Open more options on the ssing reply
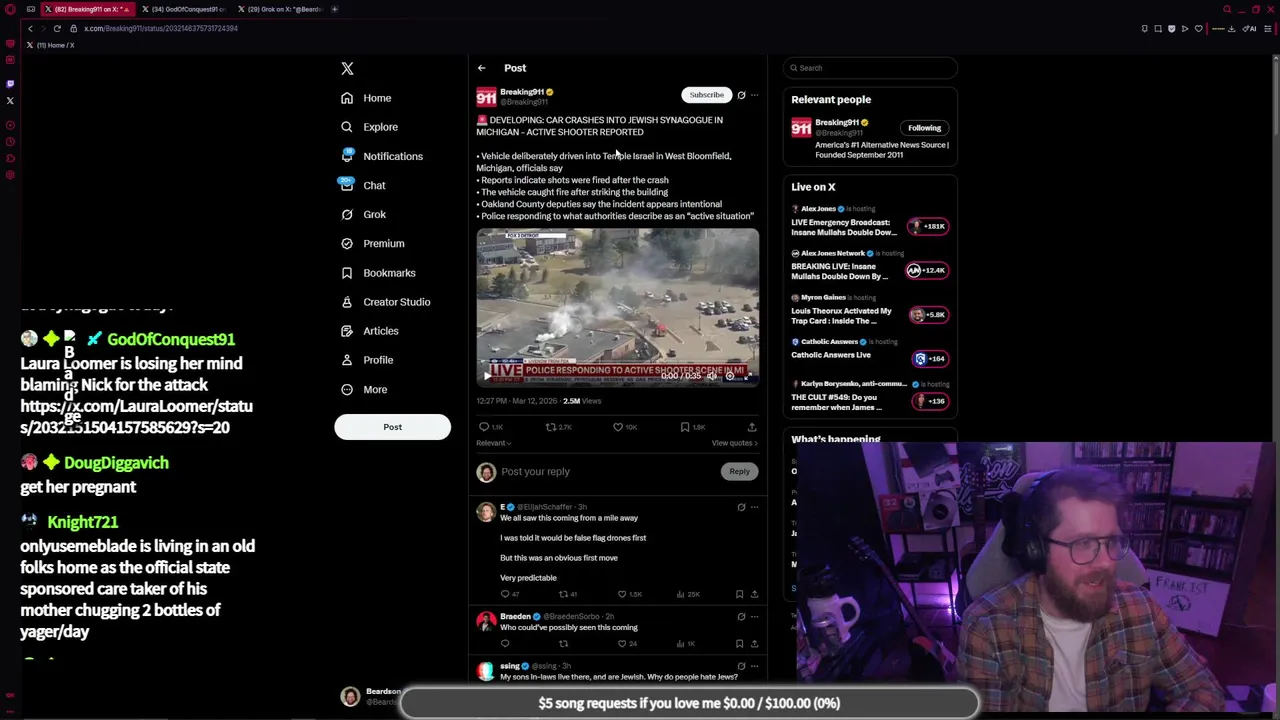 tap(755, 666)
